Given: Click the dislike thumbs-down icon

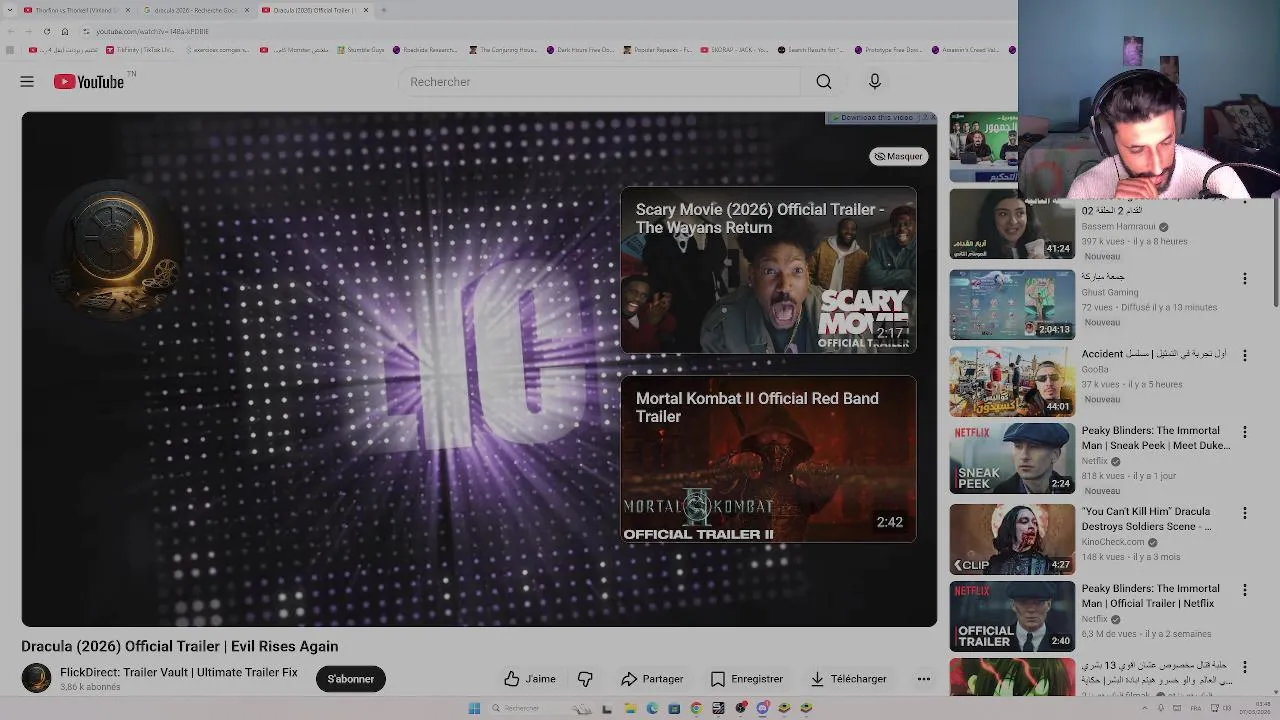Looking at the screenshot, I should click(585, 679).
